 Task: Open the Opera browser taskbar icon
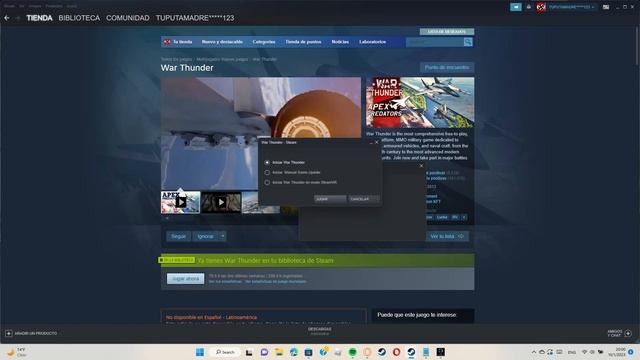tap(396, 352)
